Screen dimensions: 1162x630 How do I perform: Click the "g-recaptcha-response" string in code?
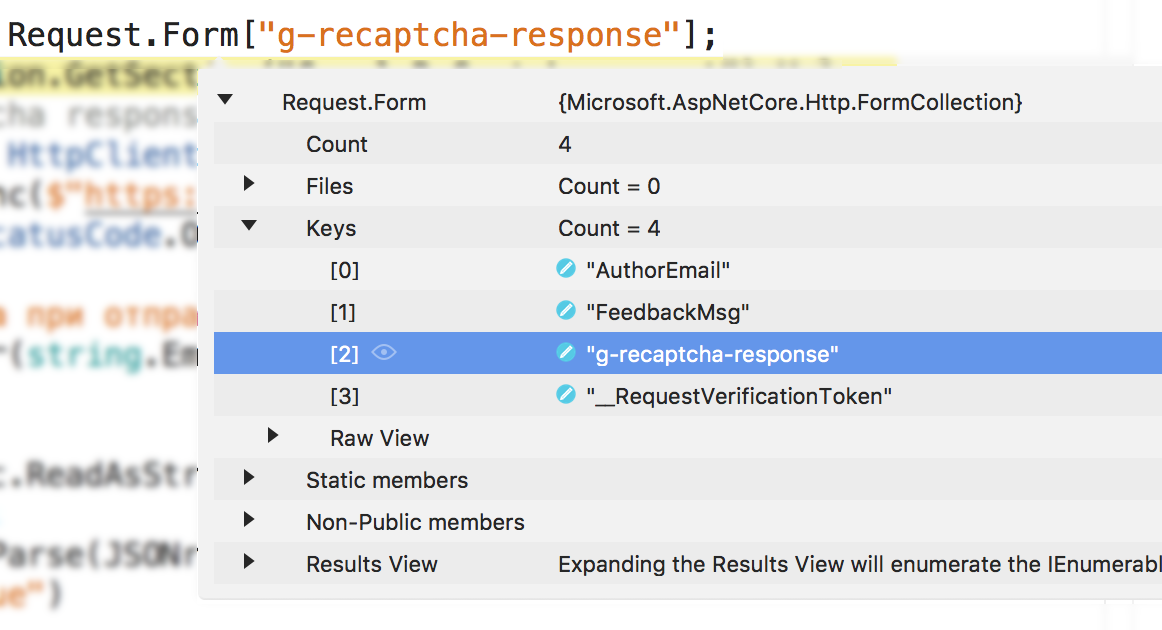(x=469, y=34)
